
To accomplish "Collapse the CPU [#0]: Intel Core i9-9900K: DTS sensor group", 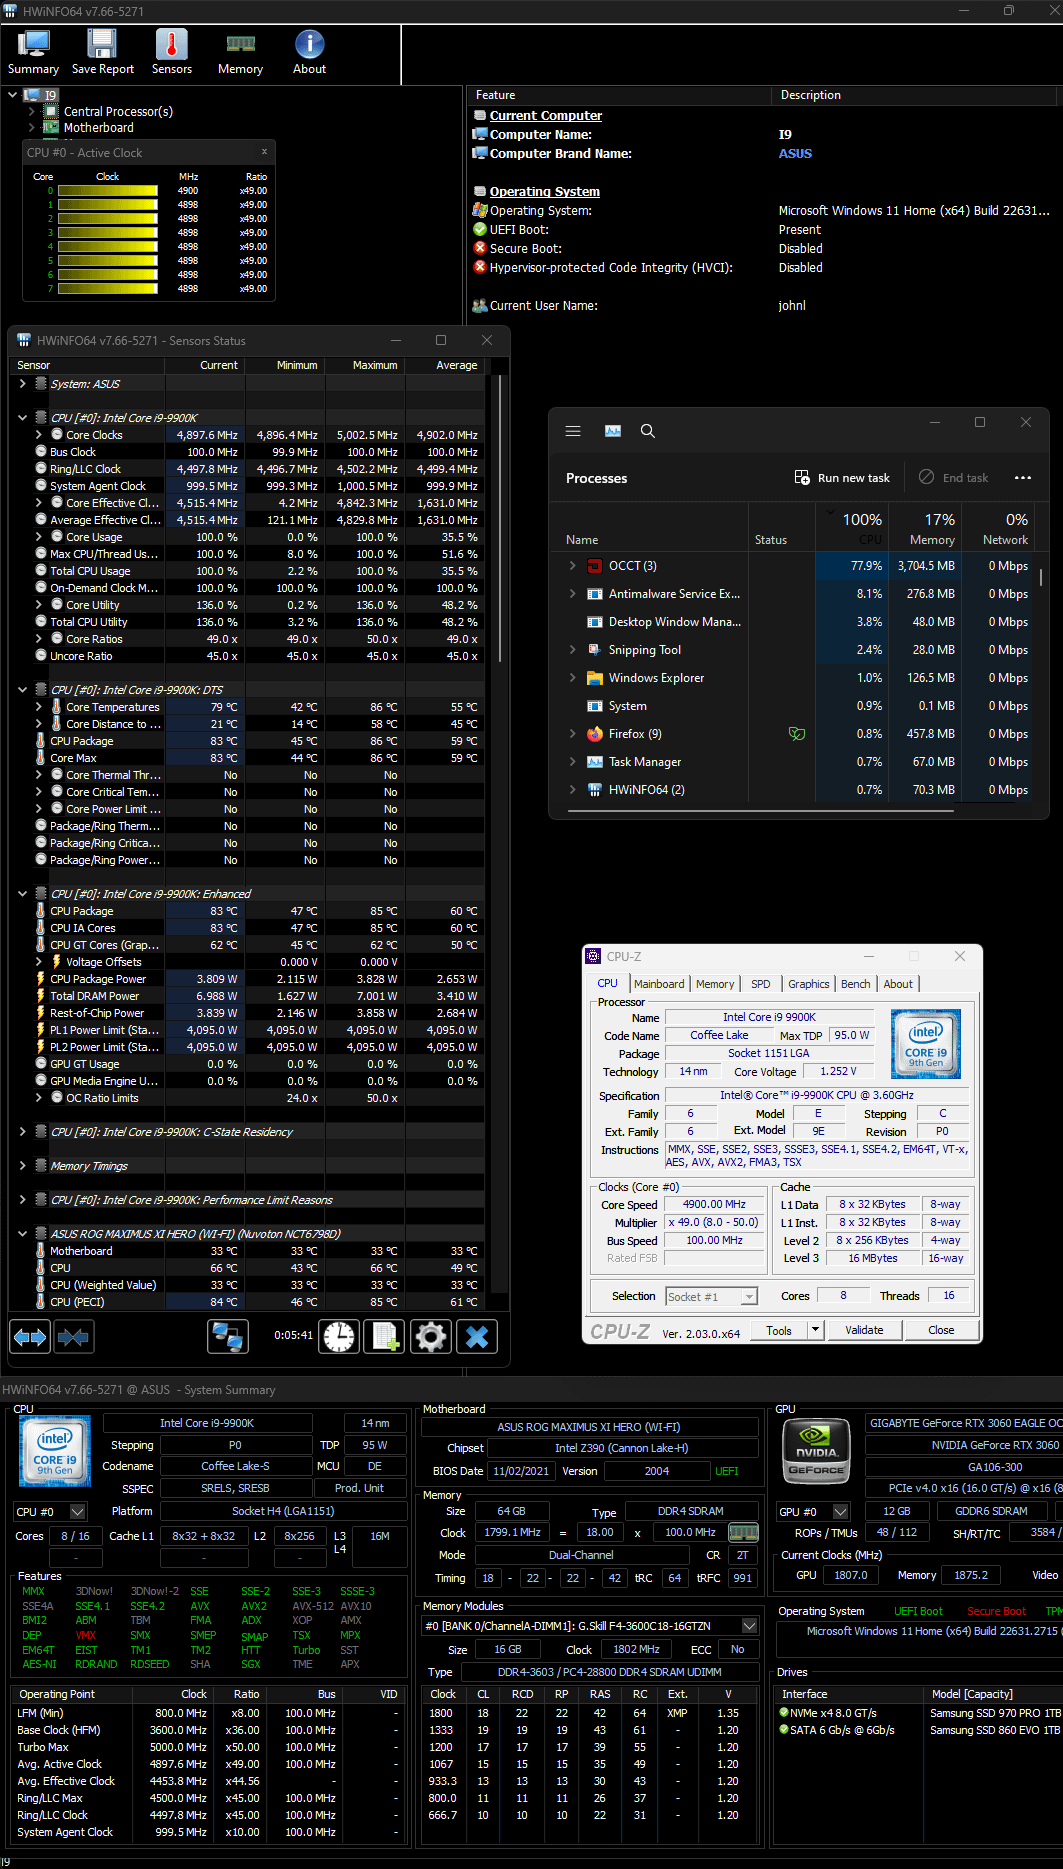I will tap(22, 690).
